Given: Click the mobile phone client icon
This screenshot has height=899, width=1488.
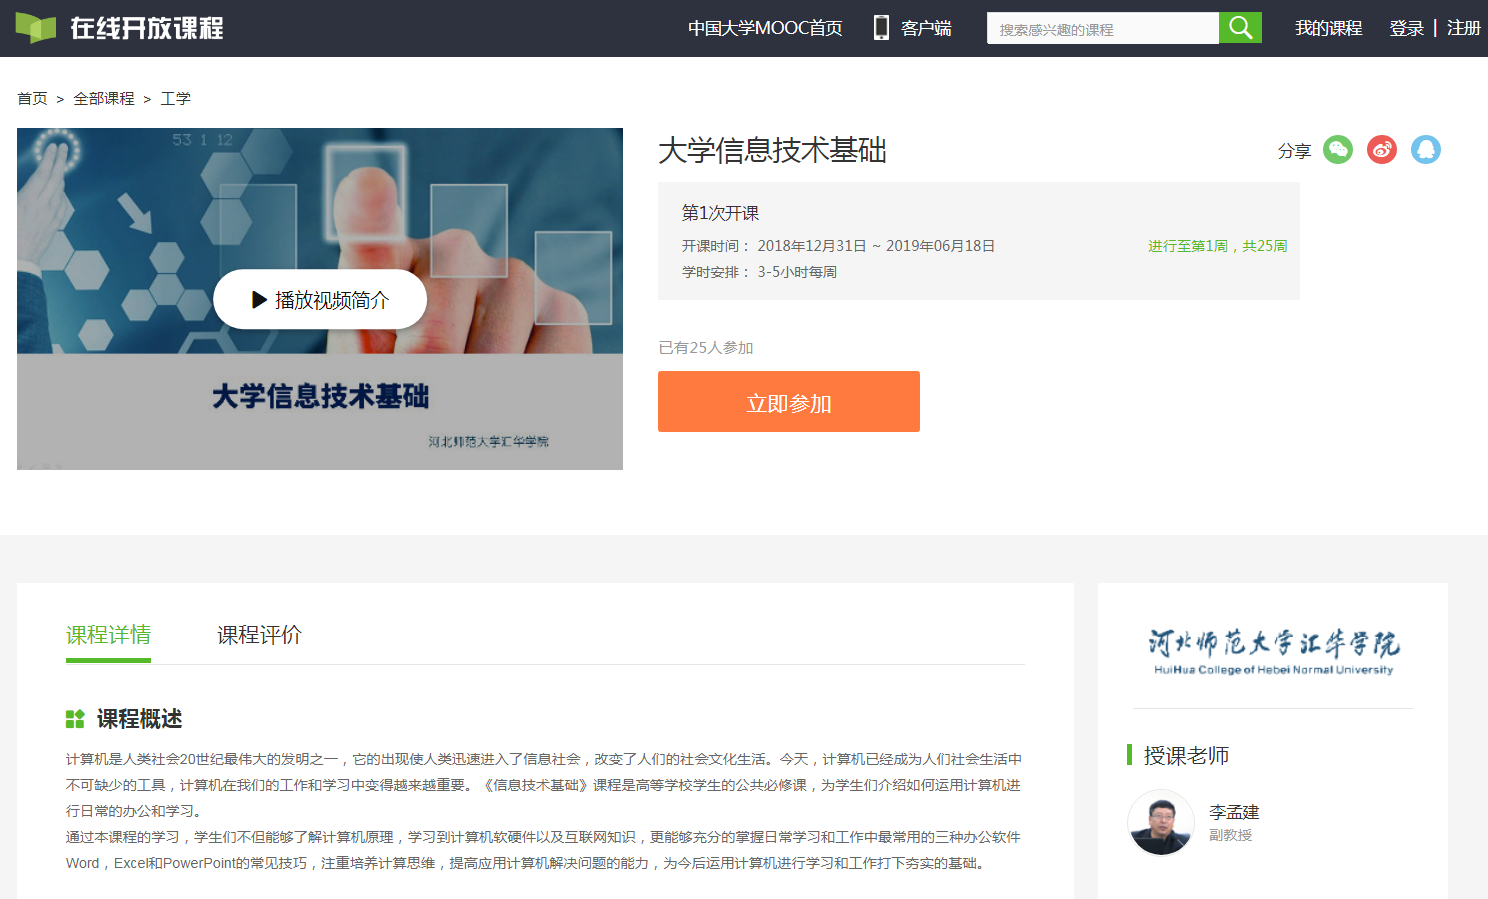Looking at the screenshot, I should click(x=881, y=28).
